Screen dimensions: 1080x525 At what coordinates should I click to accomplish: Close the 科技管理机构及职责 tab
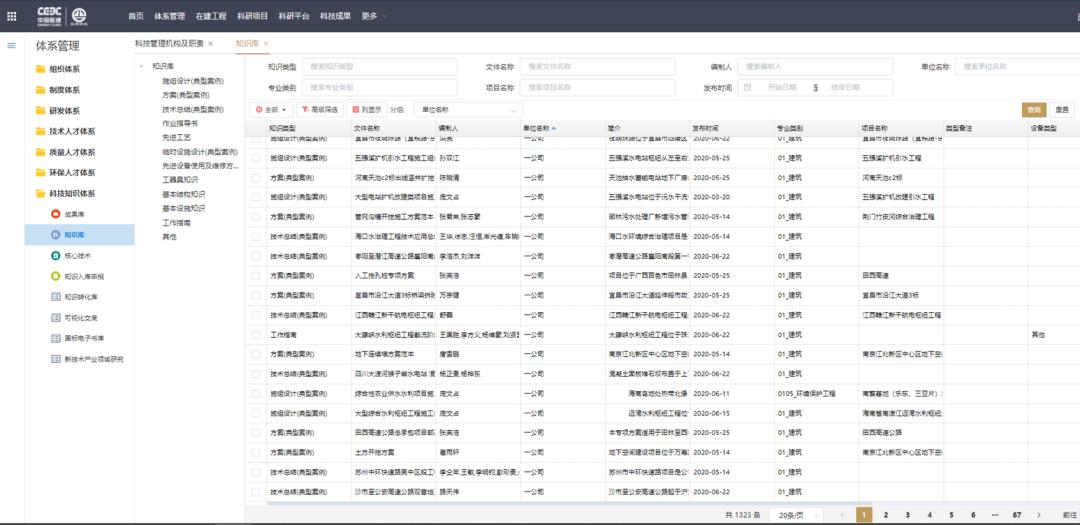tap(209, 44)
